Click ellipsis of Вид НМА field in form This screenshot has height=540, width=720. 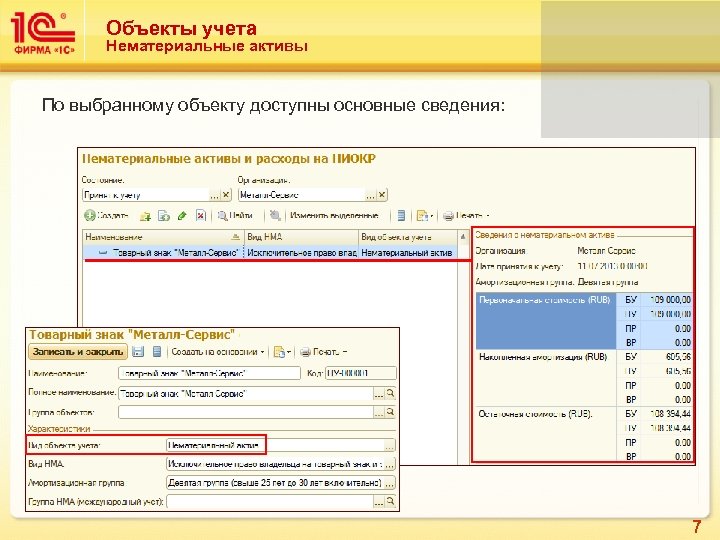389,464
